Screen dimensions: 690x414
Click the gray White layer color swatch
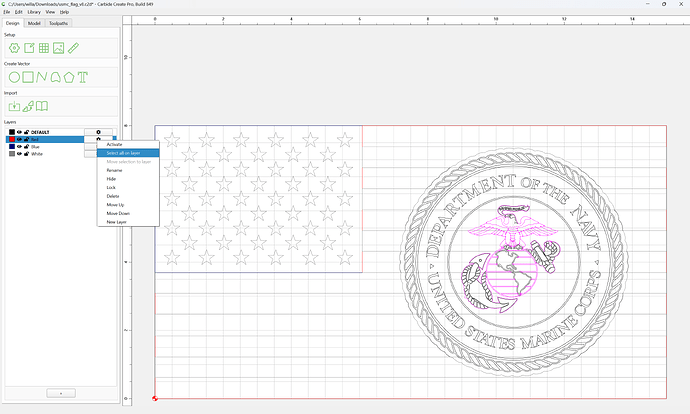click(x=12, y=154)
